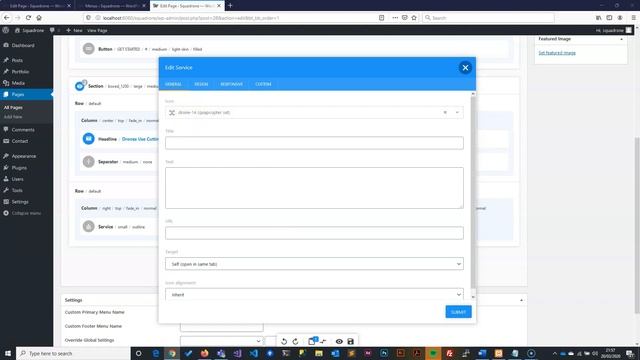Open Posts in the WordPress sidebar
The image size is (640, 360).
coord(17,60)
